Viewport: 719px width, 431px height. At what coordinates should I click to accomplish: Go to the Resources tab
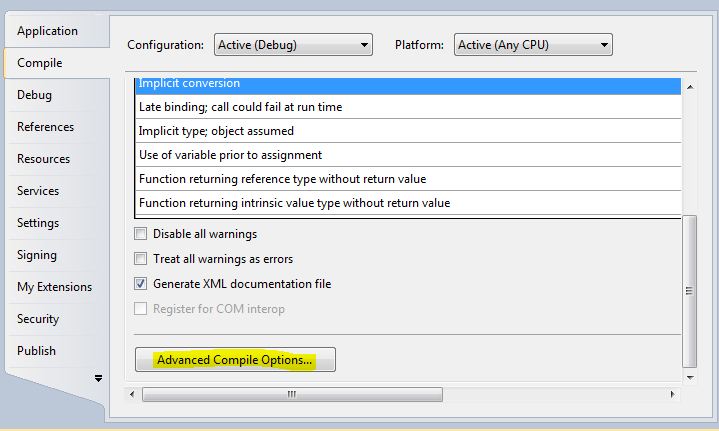57,159
